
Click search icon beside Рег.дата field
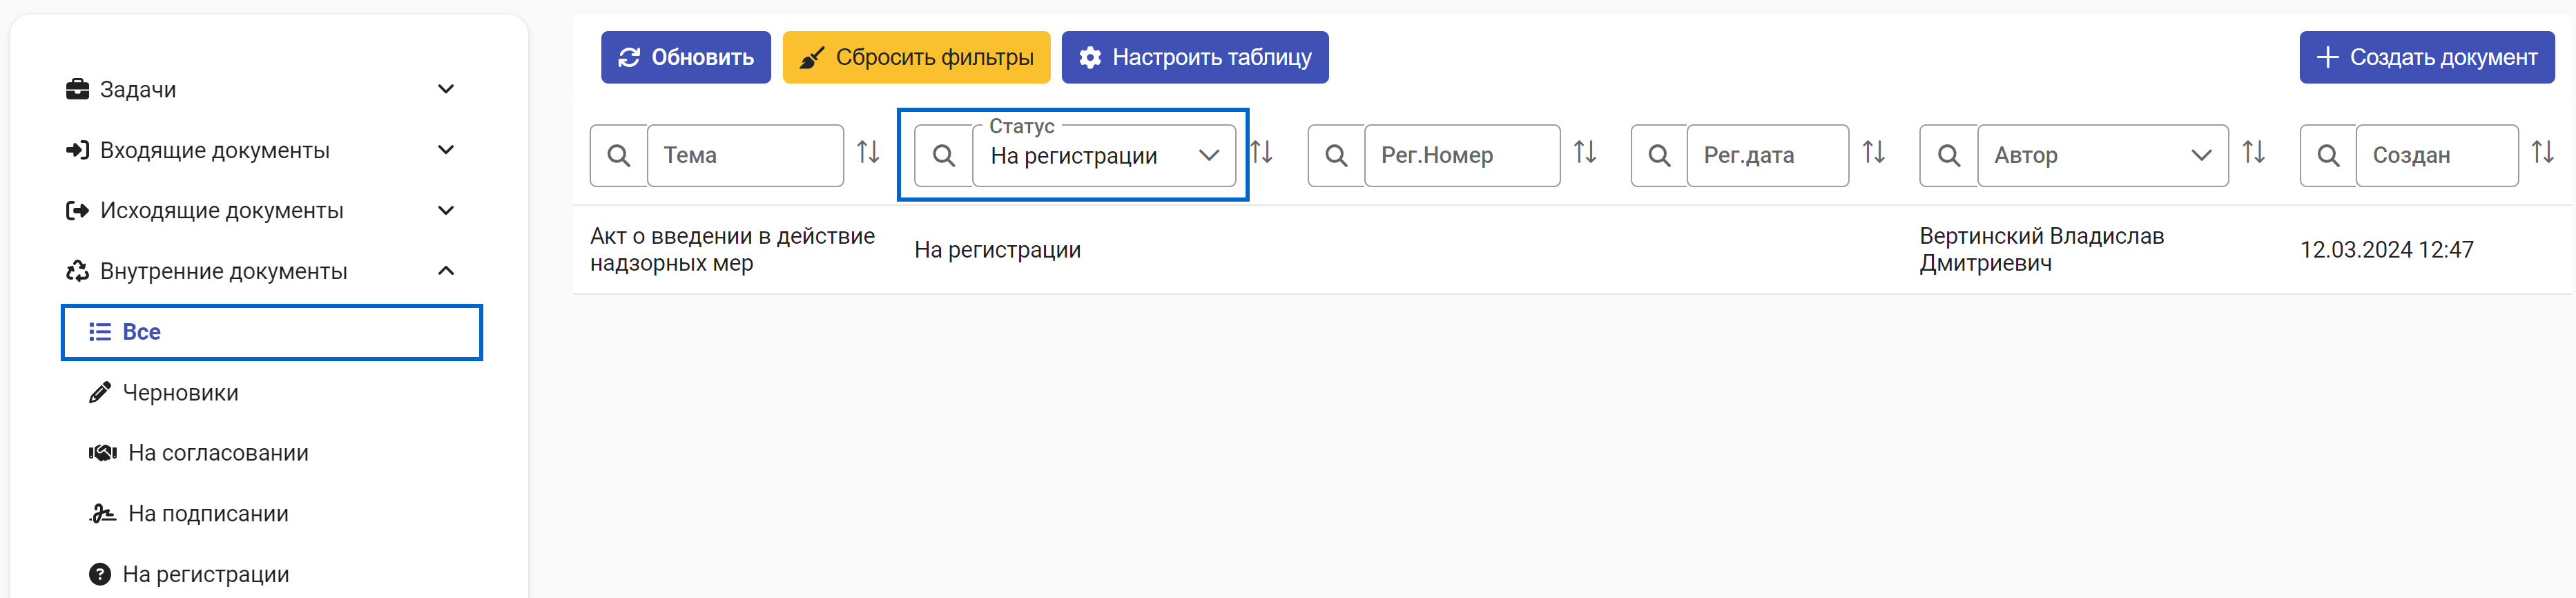click(x=1659, y=155)
